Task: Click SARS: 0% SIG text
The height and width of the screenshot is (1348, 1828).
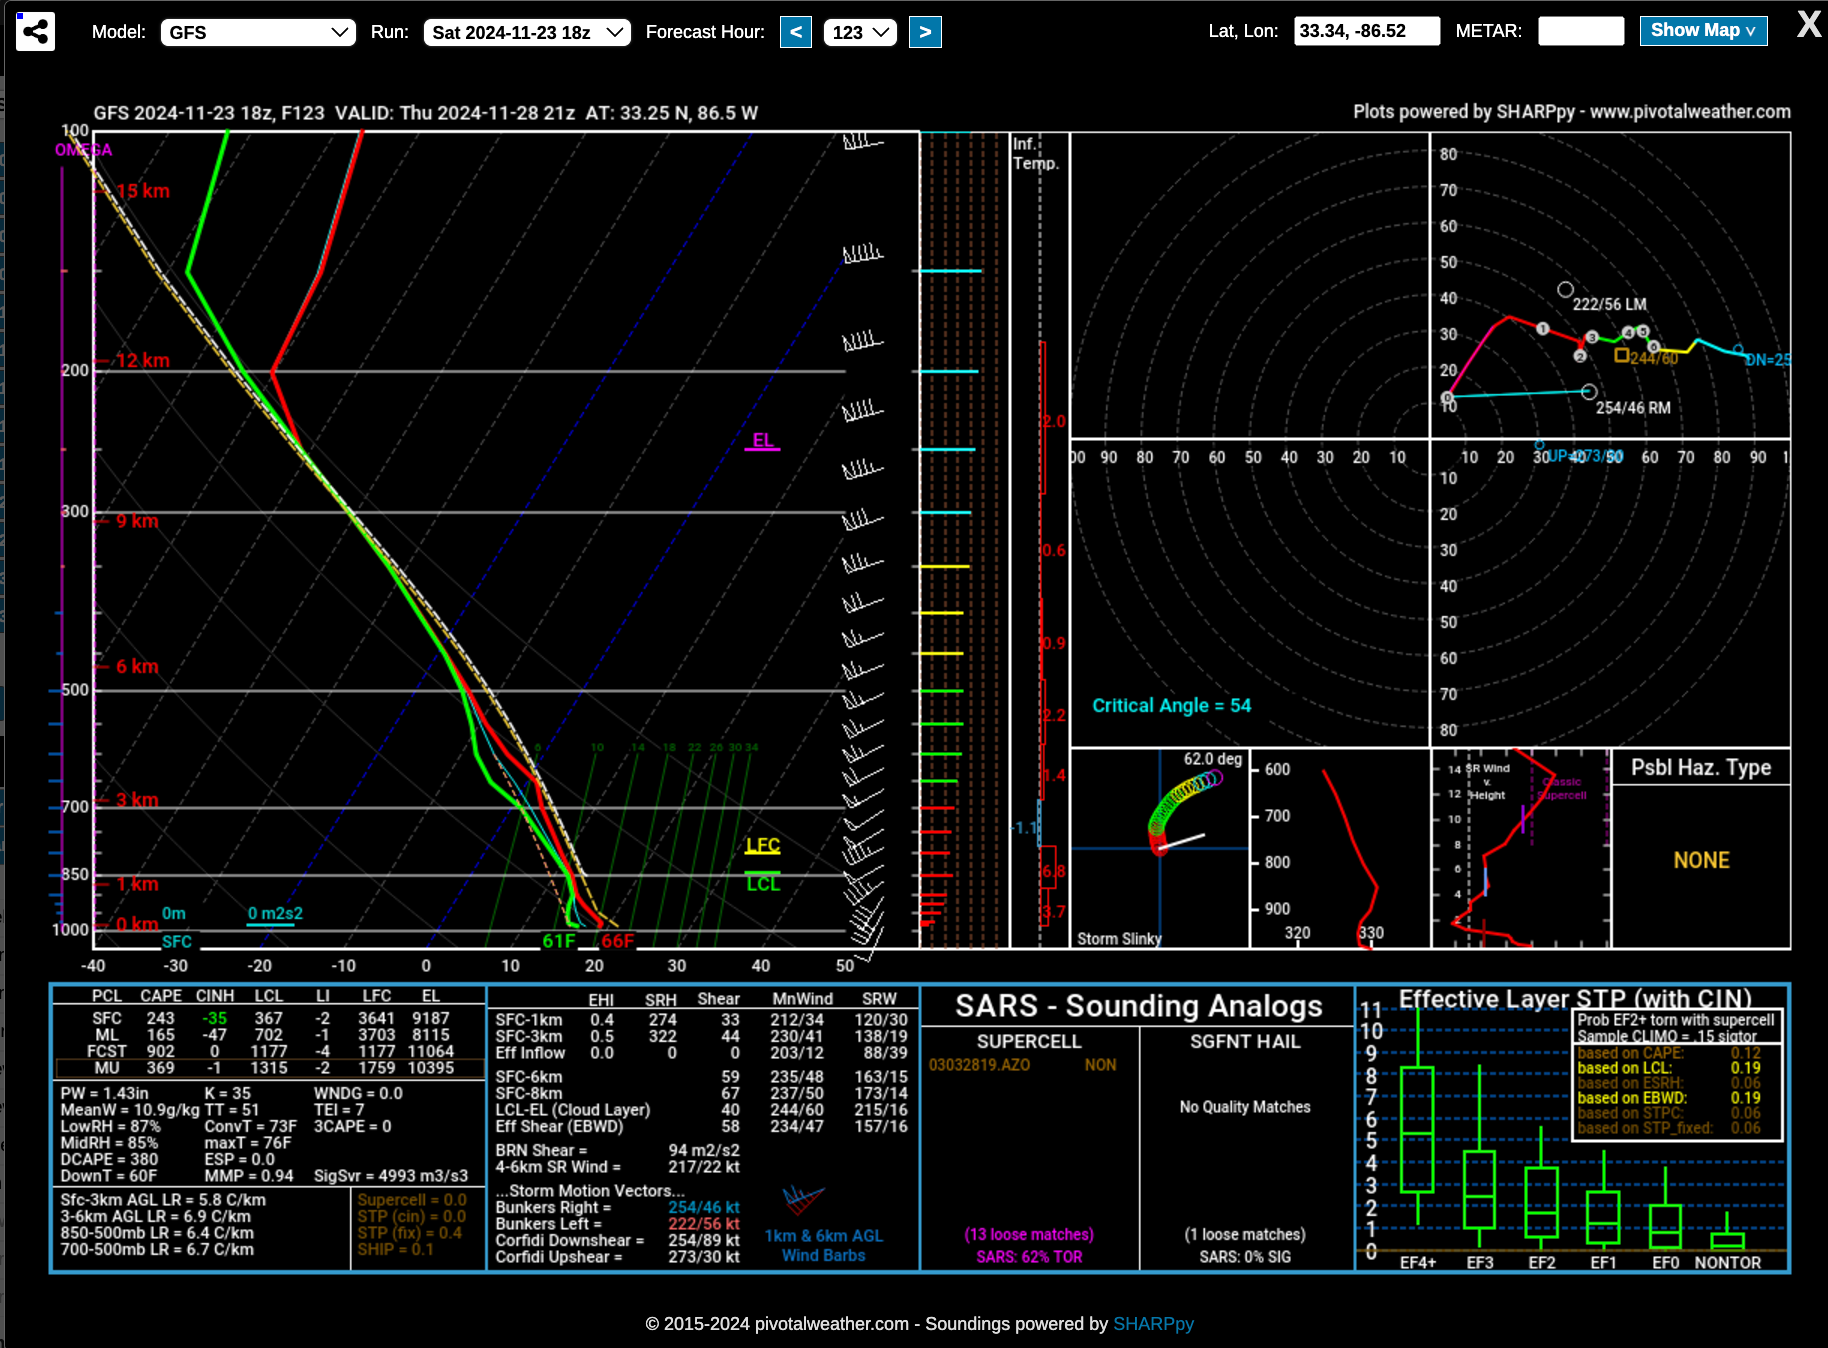Action: [1245, 1257]
